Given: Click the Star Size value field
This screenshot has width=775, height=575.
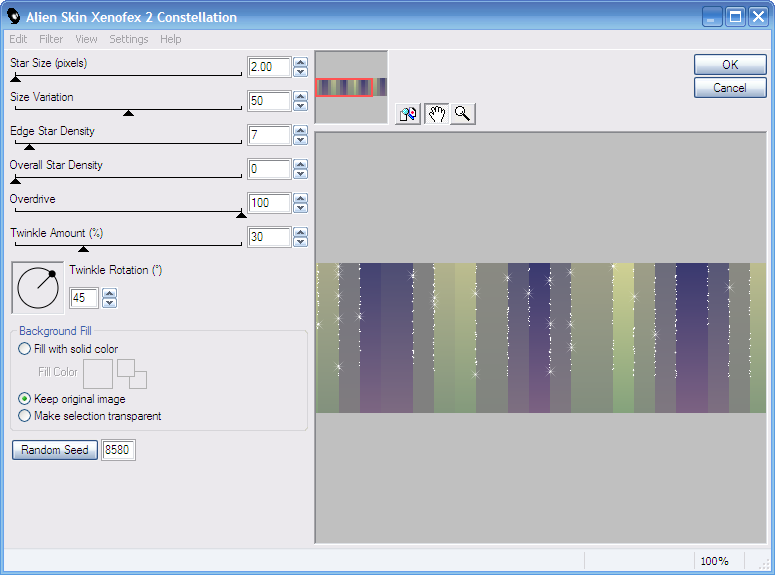Looking at the screenshot, I should tap(269, 67).
